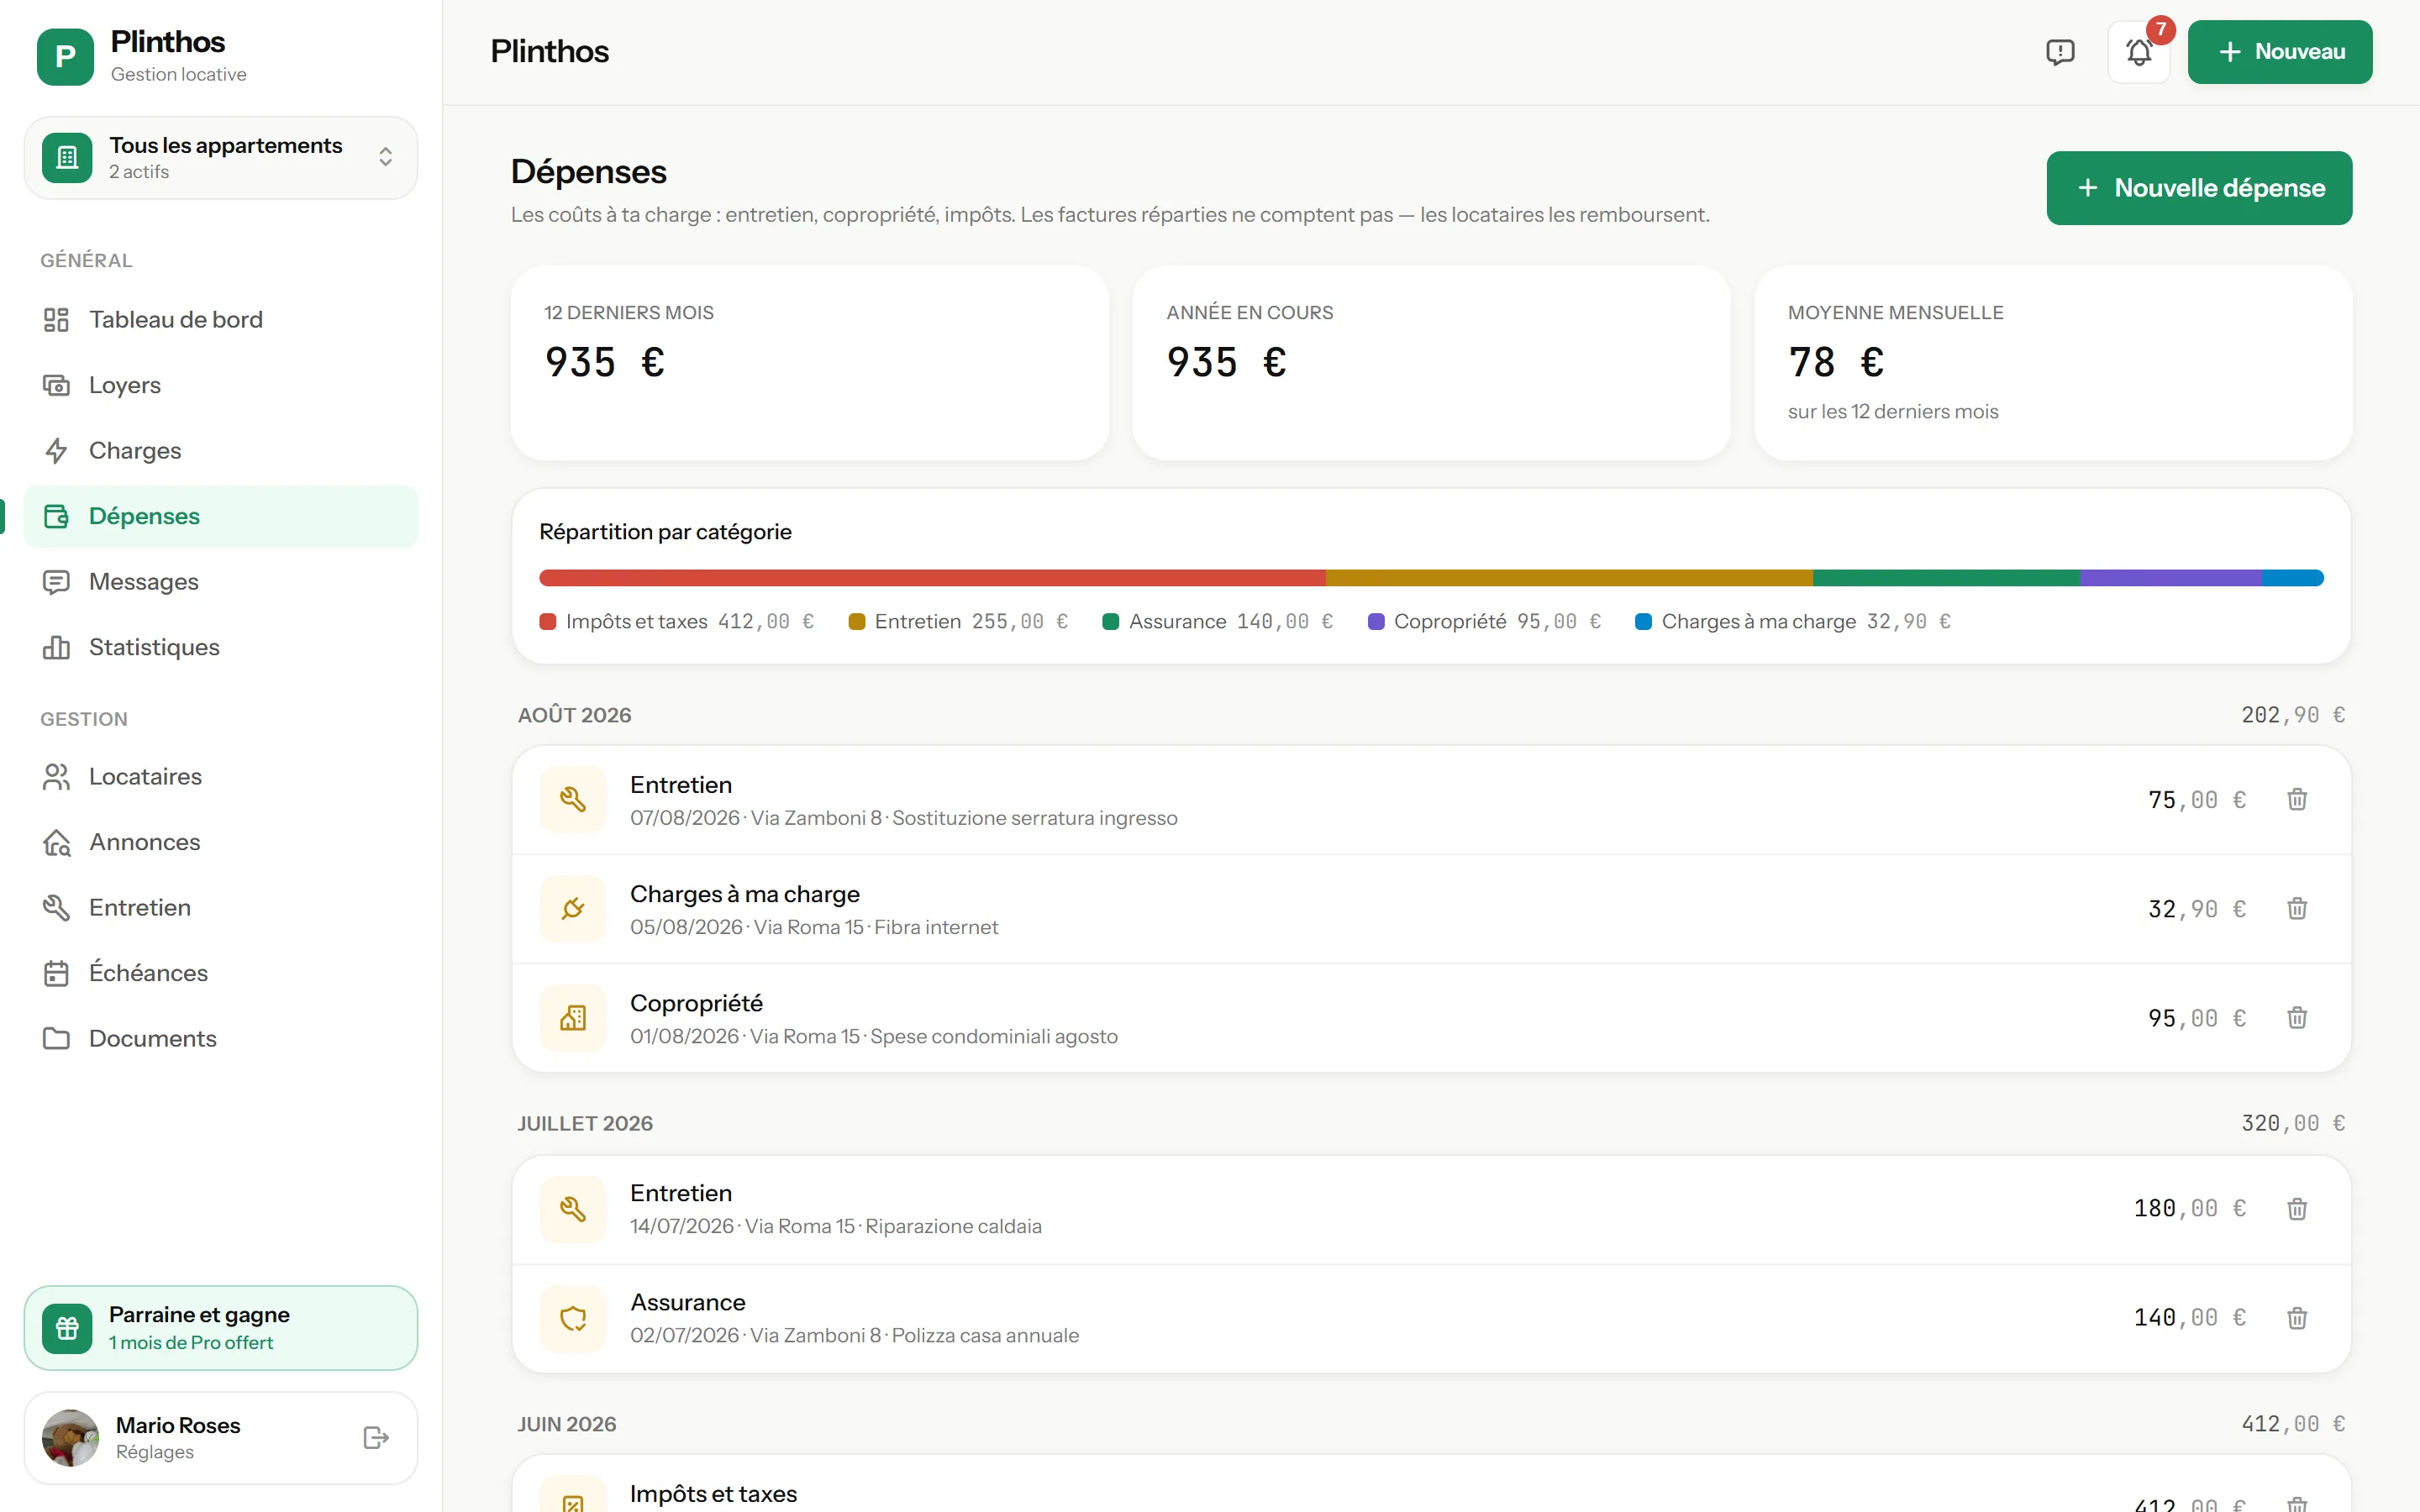Click the Loyers banknote icon

click(x=56, y=385)
